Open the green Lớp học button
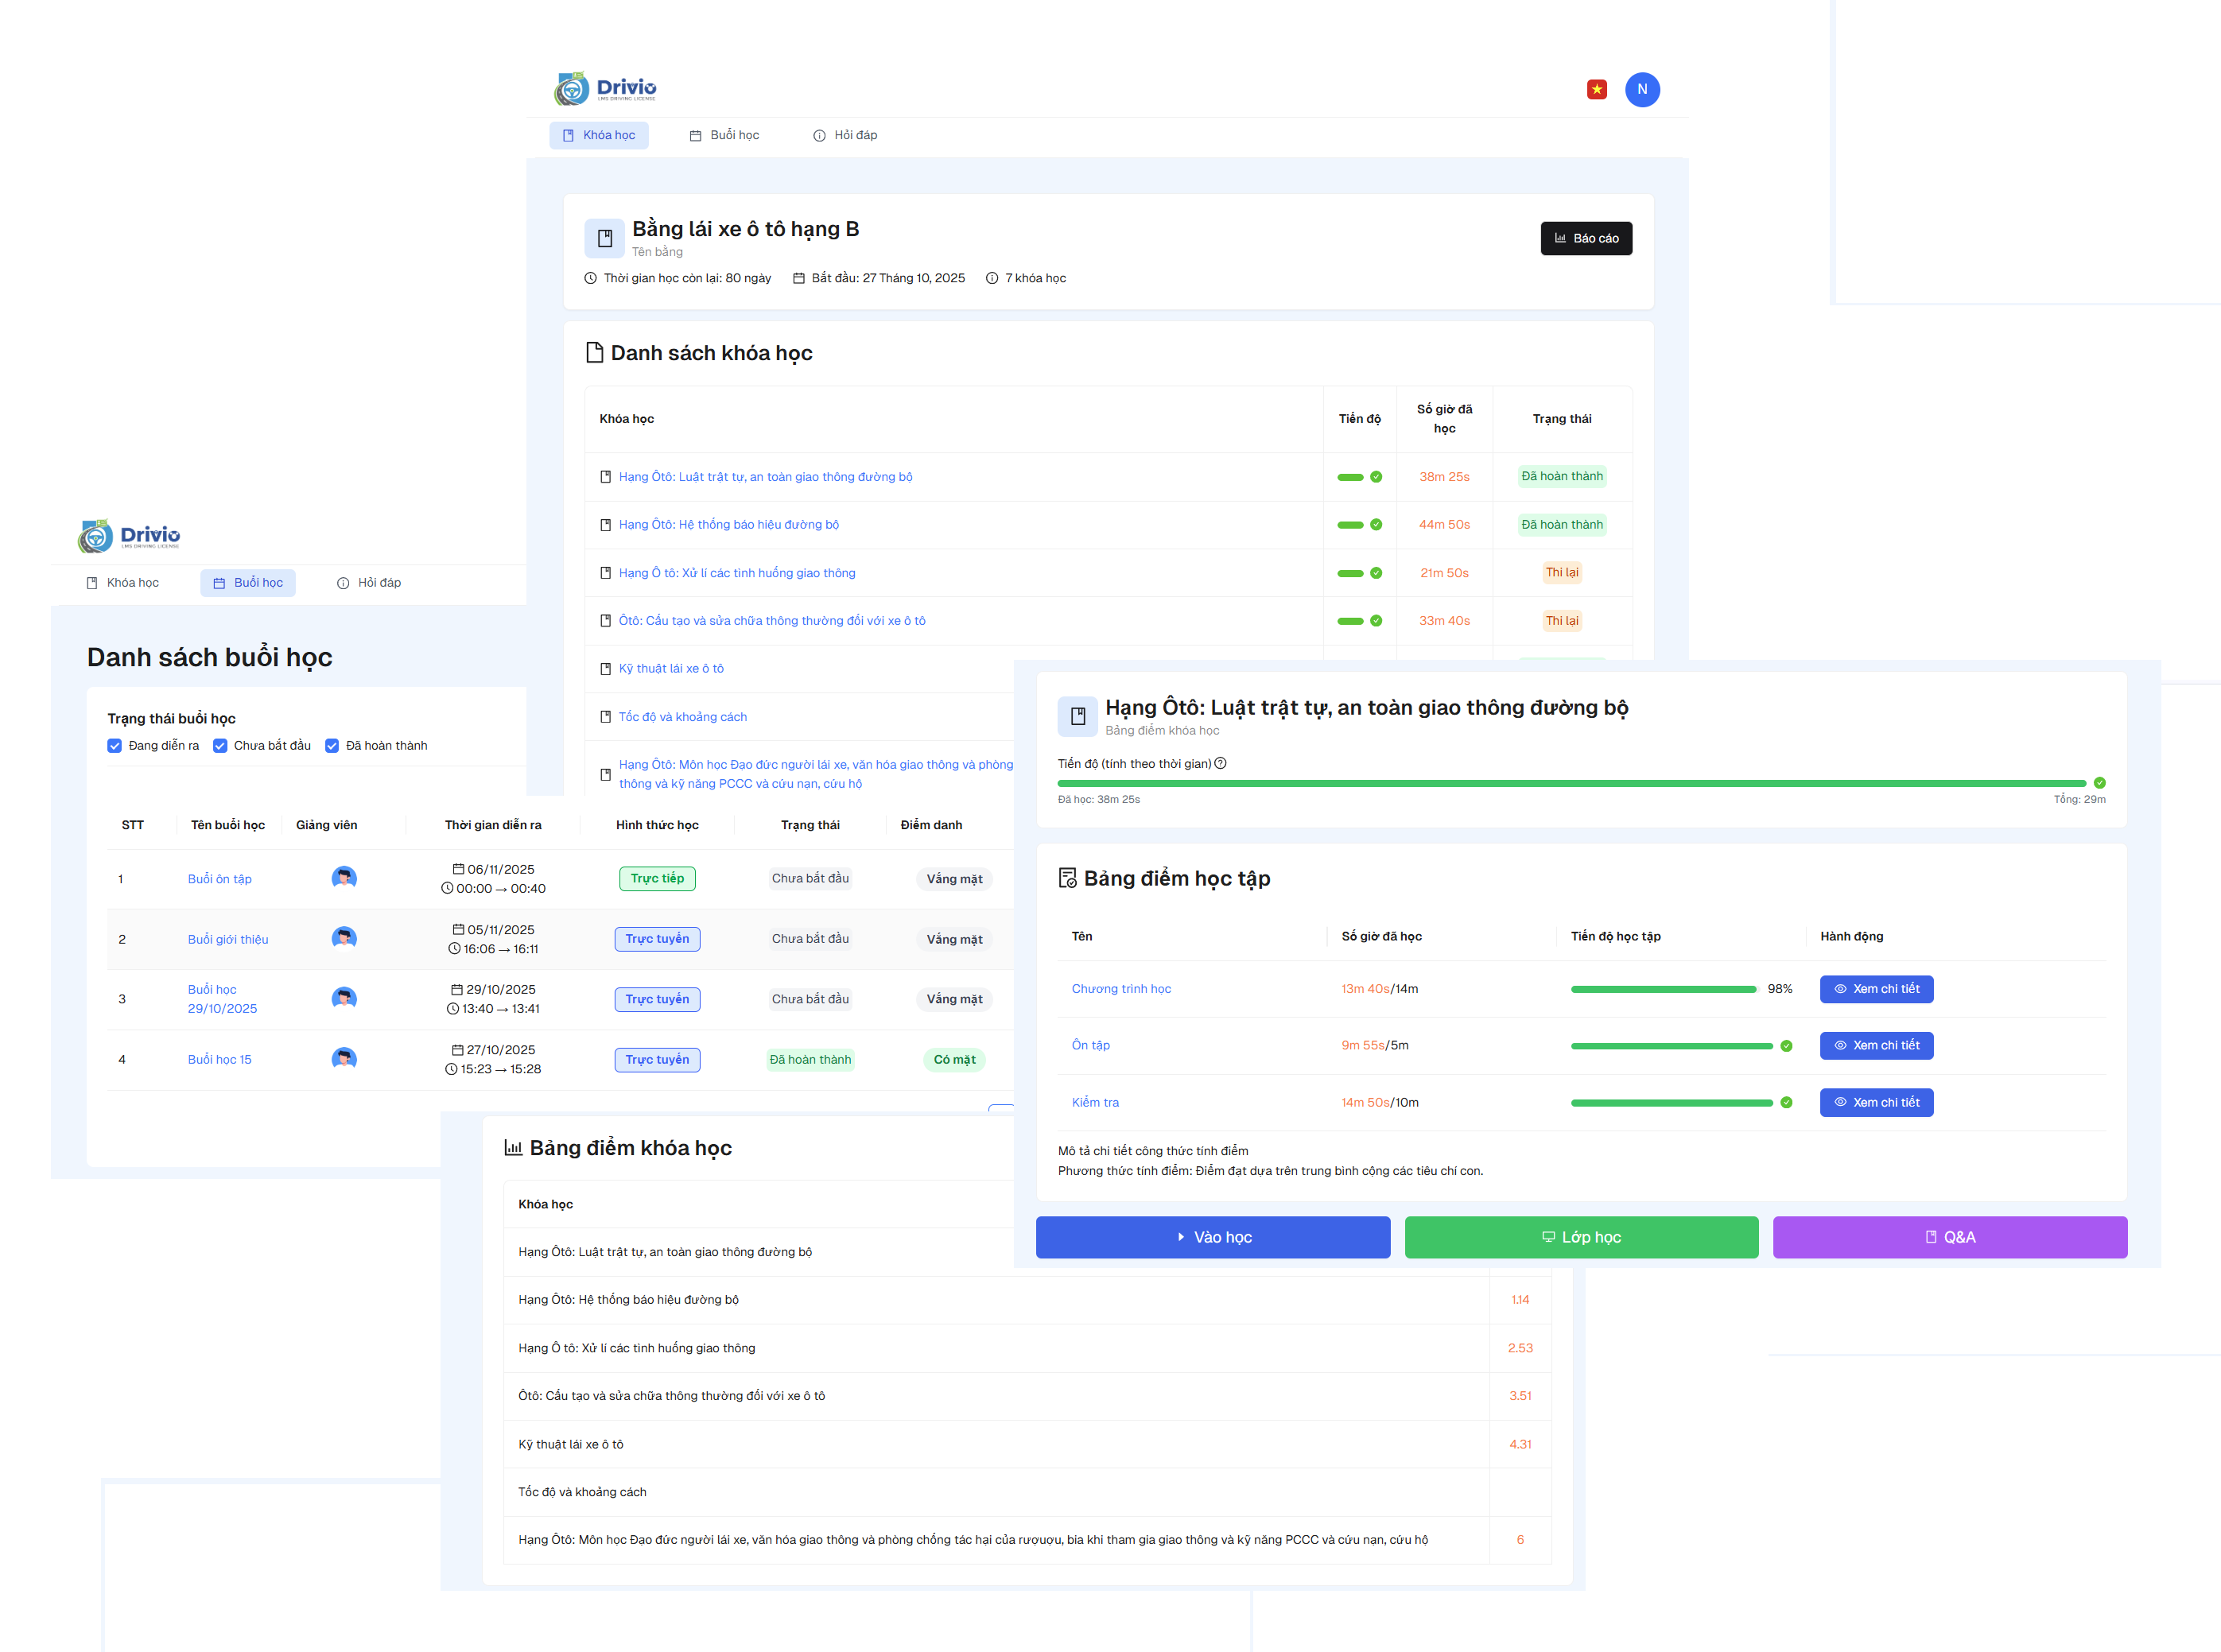Viewport: 2221px width, 1652px height. [x=1580, y=1237]
